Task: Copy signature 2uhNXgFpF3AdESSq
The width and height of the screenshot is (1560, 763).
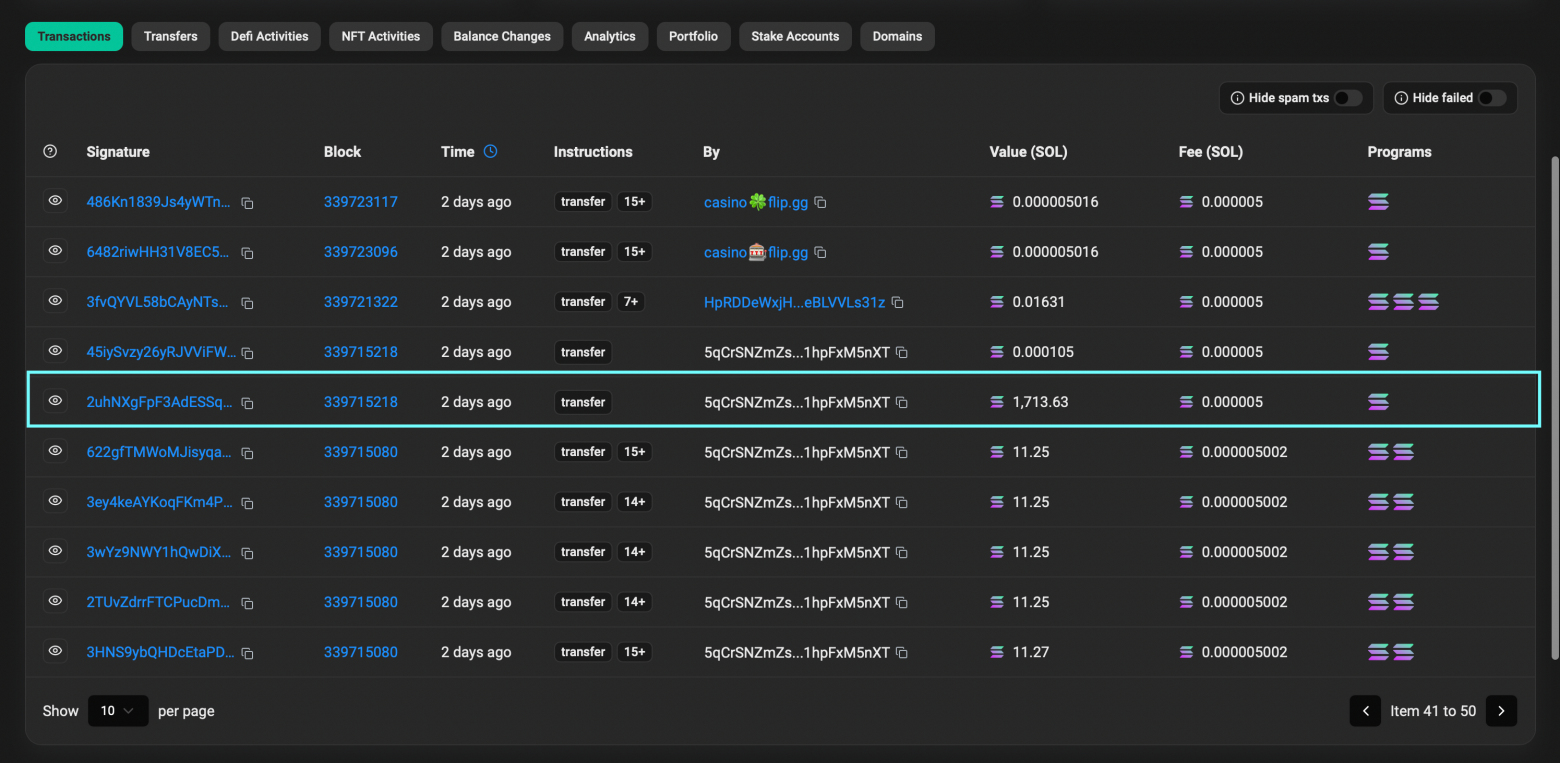Action: click(247, 403)
